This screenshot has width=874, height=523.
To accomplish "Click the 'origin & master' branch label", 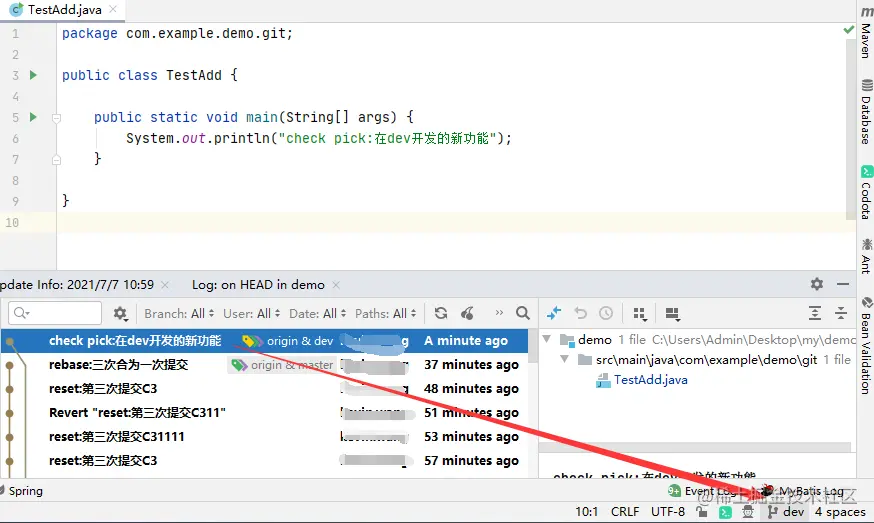I will (x=282, y=365).
